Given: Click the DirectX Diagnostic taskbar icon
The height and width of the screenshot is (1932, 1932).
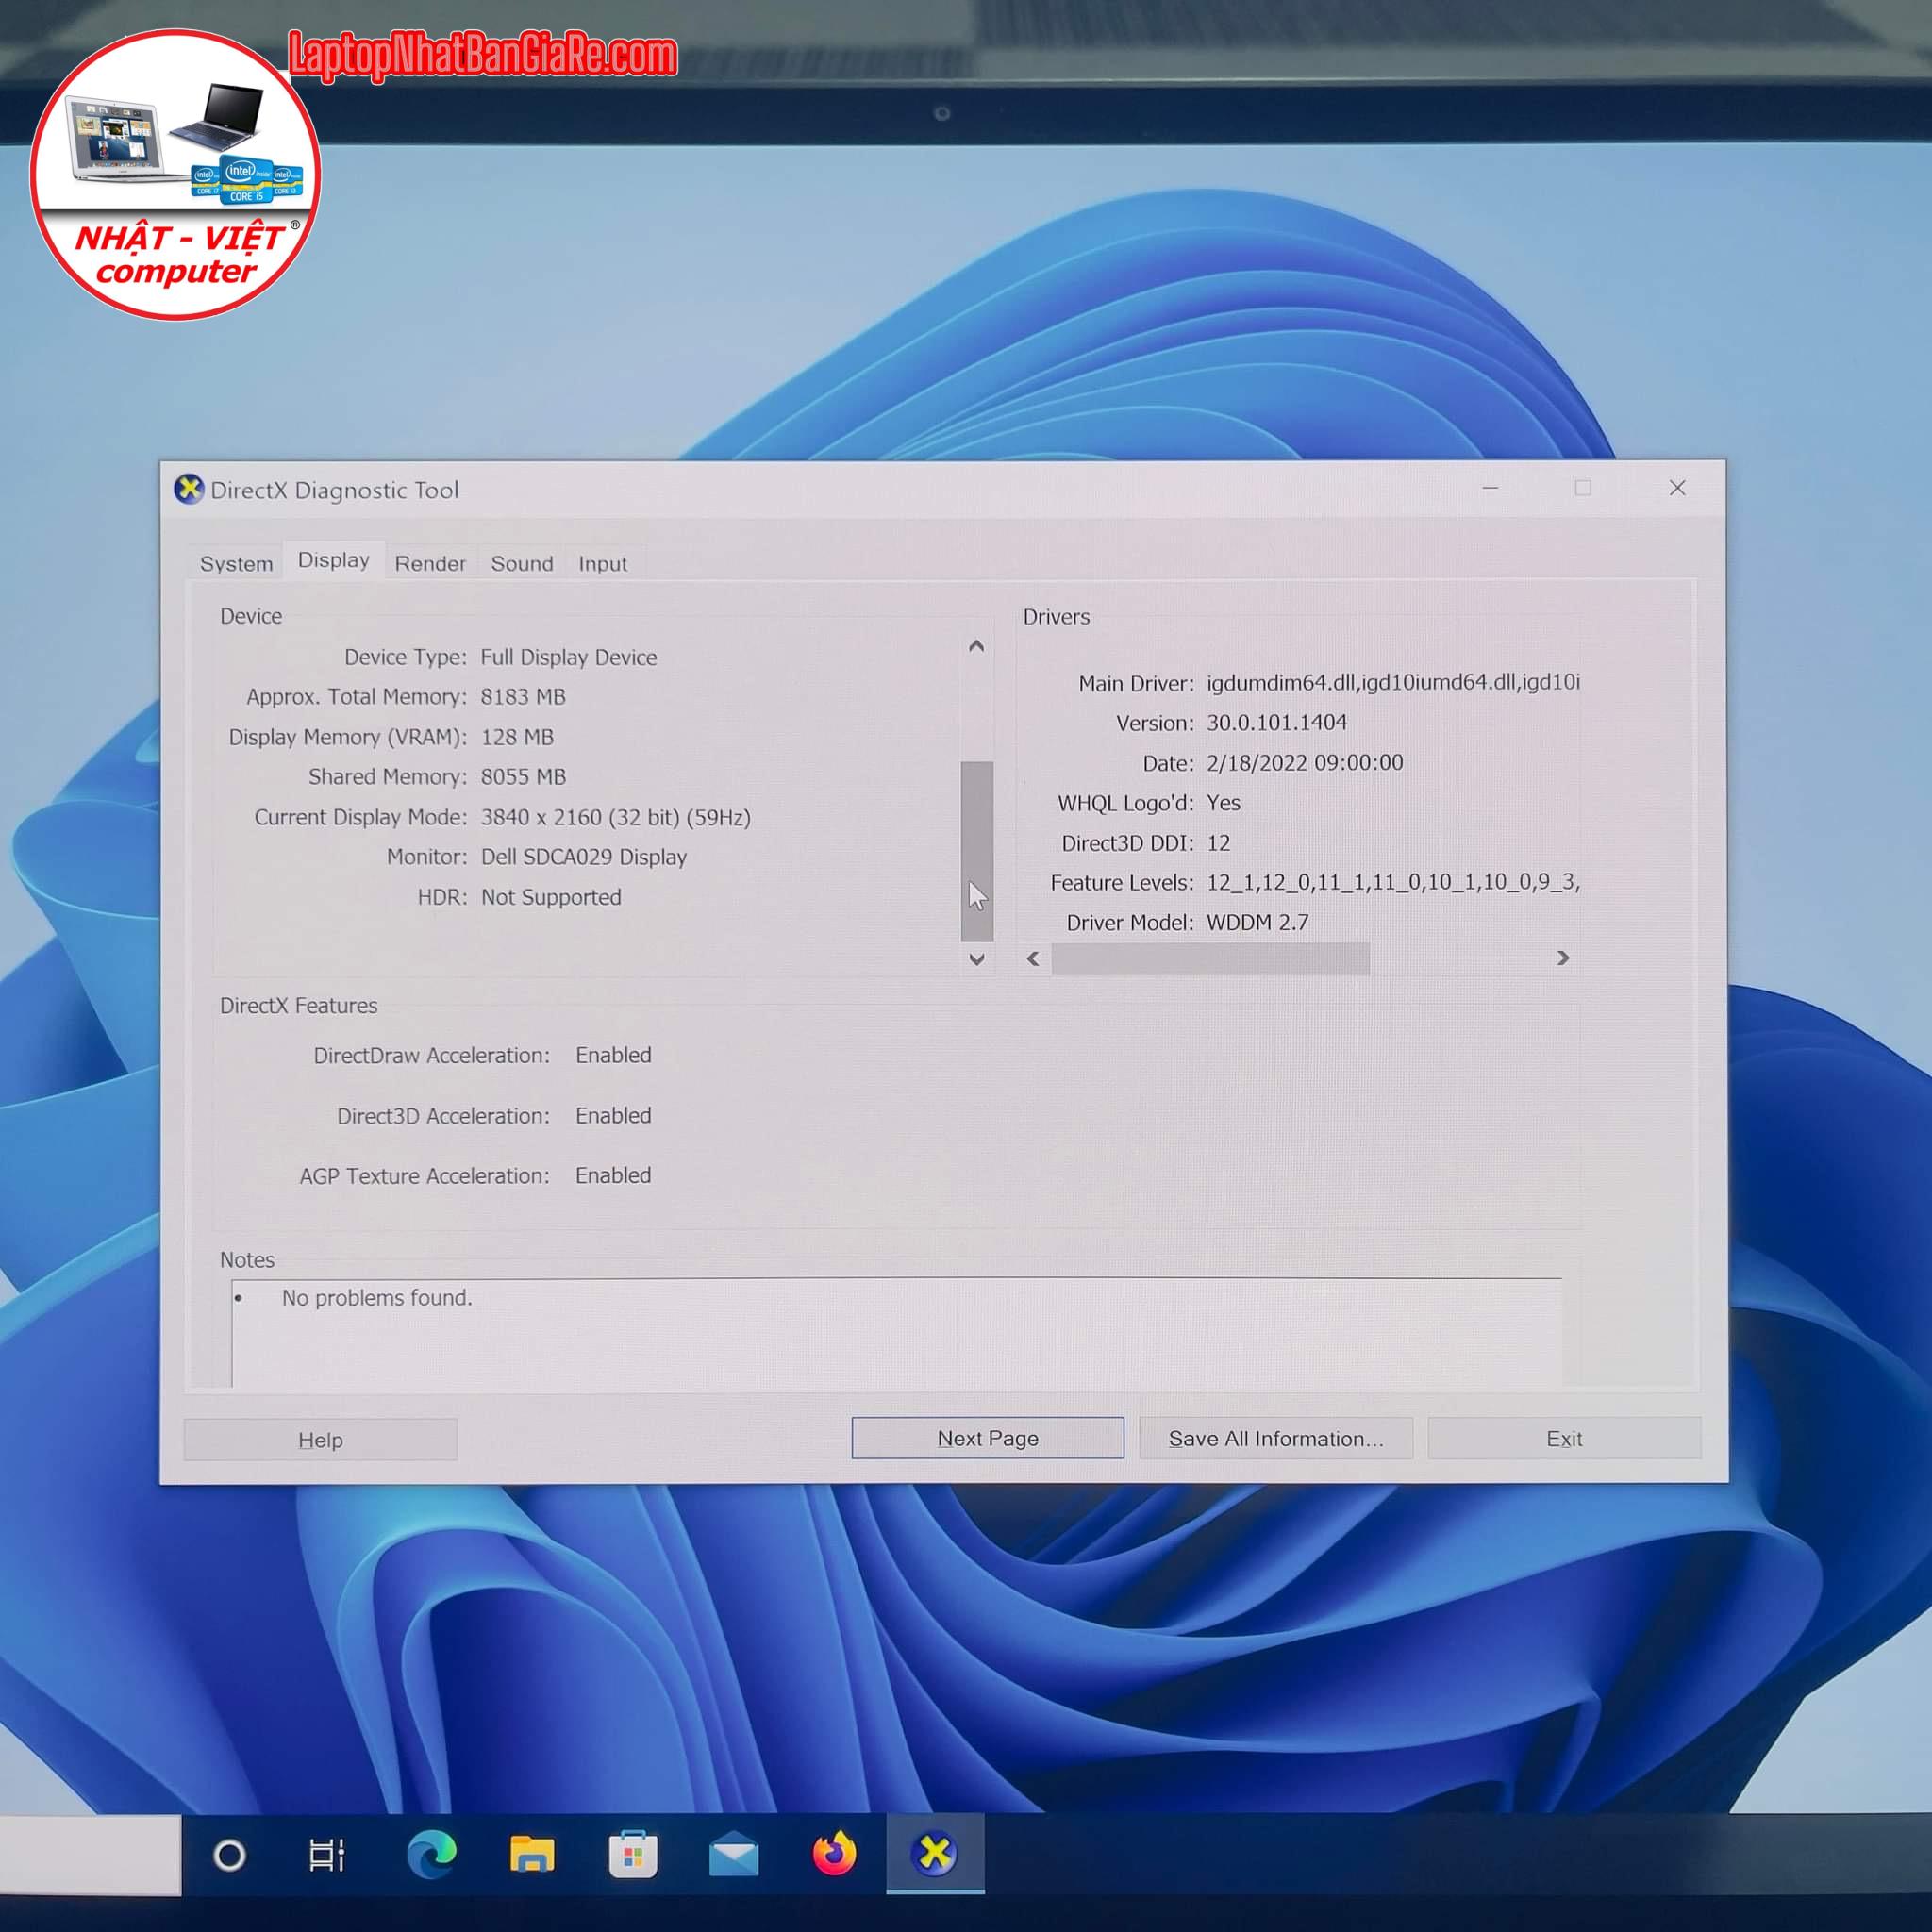Looking at the screenshot, I should point(935,1854).
